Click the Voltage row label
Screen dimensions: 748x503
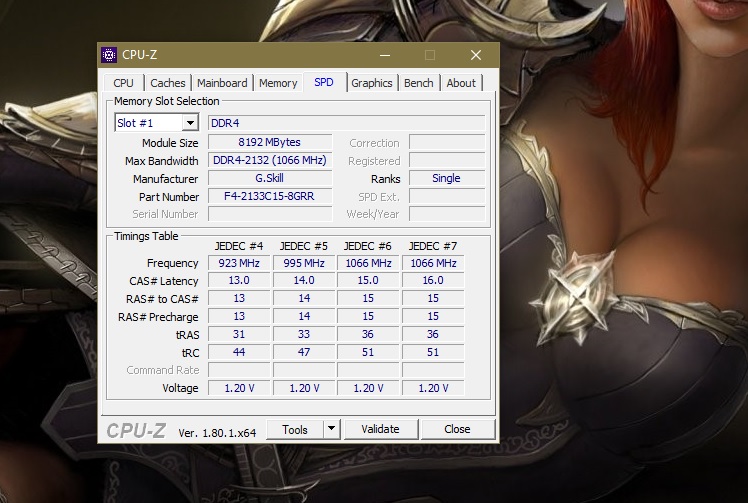tap(180, 388)
